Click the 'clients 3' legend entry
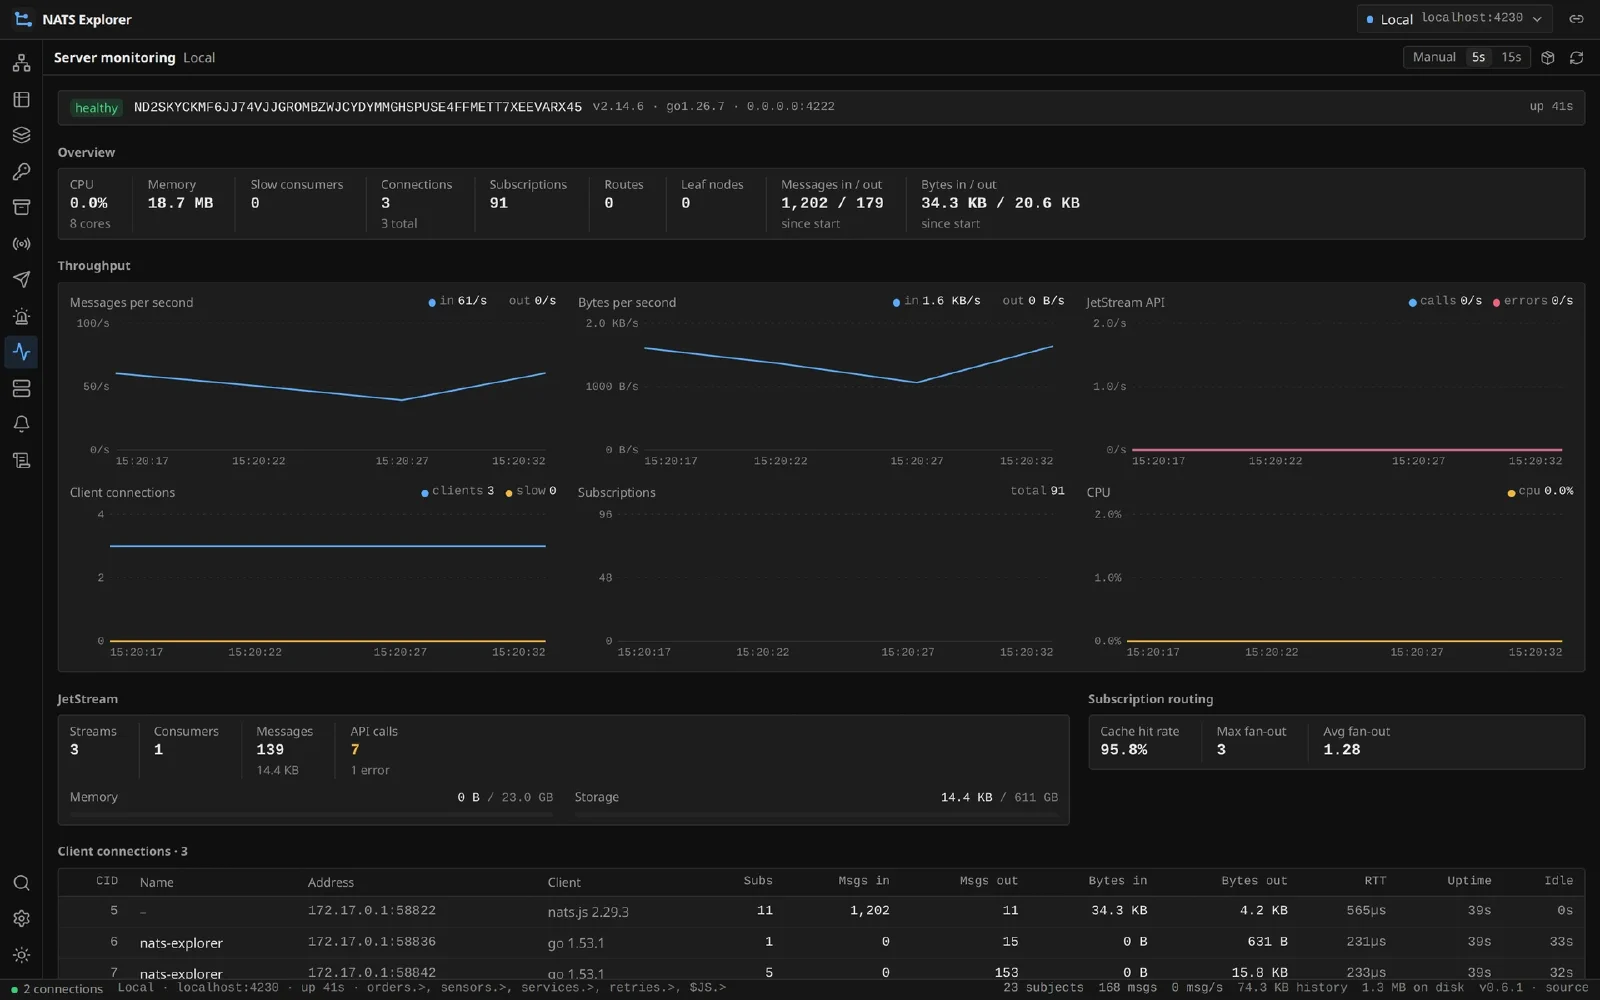The height and width of the screenshot is (1000, 1600). point(458,491)
